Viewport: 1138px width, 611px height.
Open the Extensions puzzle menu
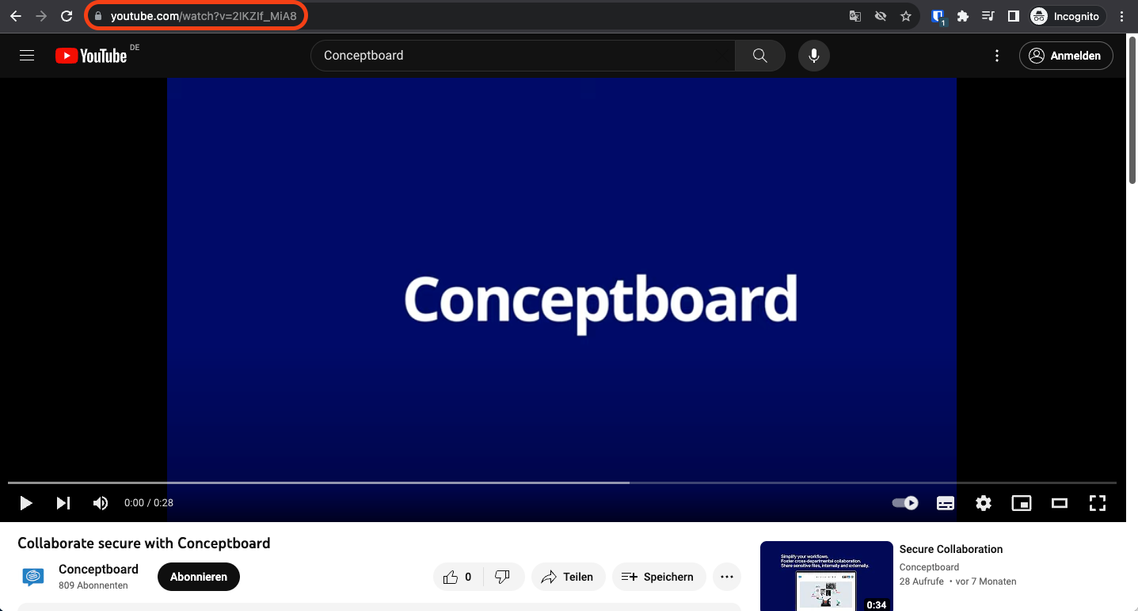coord(963,16)
